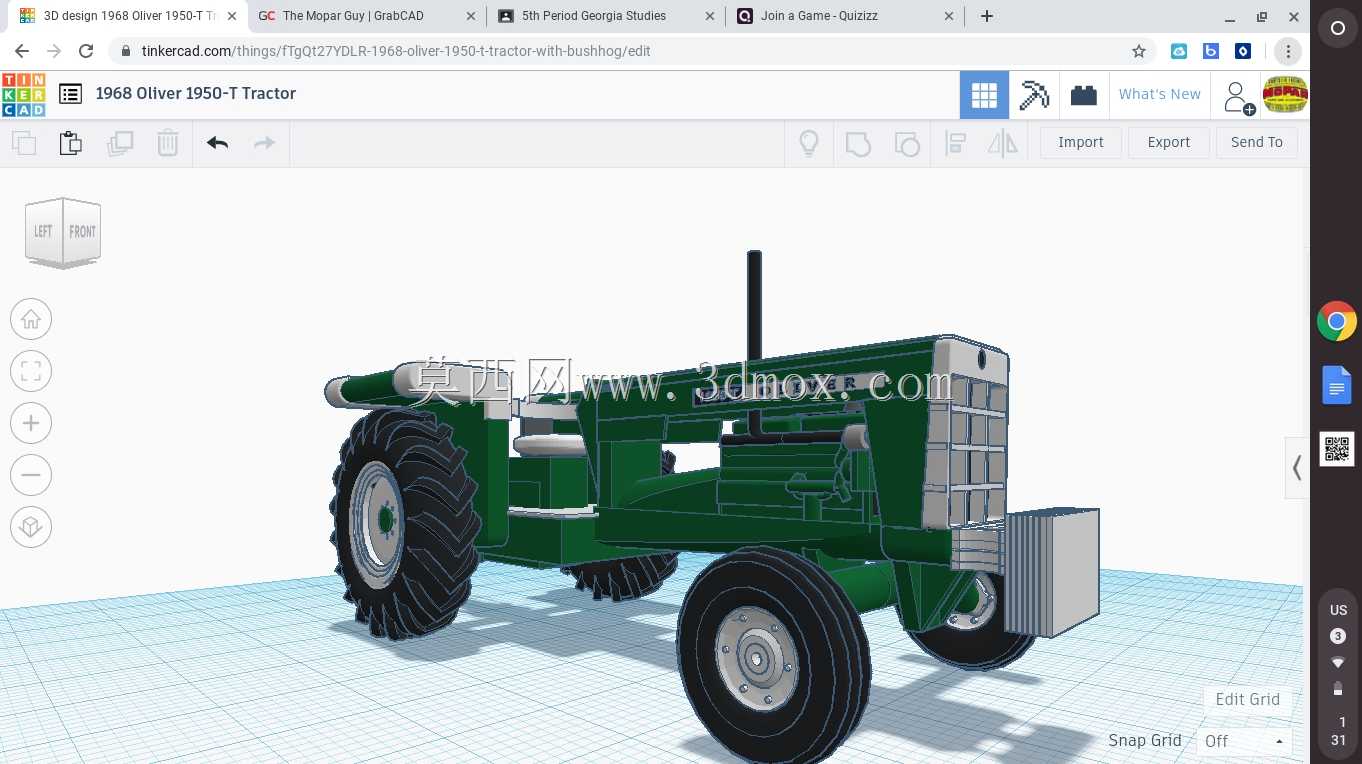Viewport: 1362px width, 764px height.
Task: Expand the collapsed shapes panel arrow
Action: [x=1297, y=467]
